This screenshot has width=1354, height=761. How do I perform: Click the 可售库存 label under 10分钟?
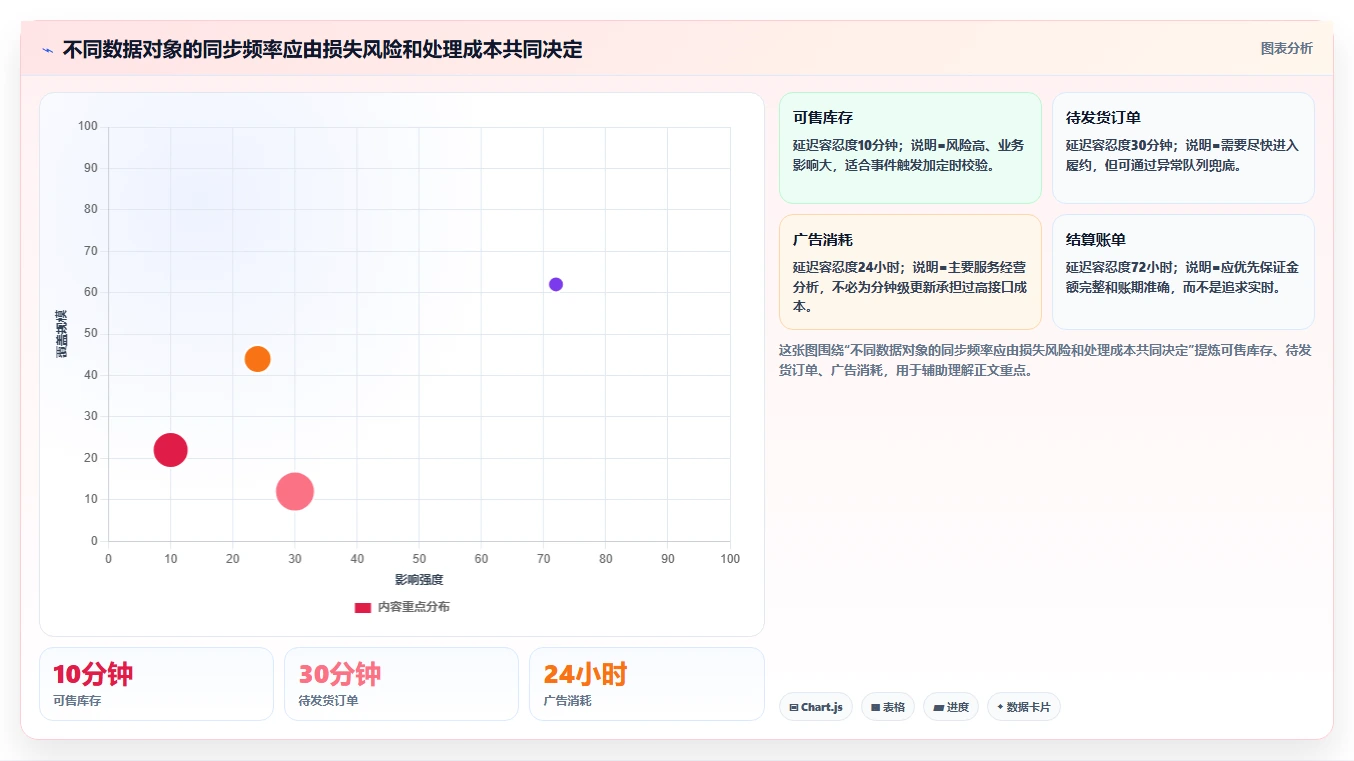[77, 701]
